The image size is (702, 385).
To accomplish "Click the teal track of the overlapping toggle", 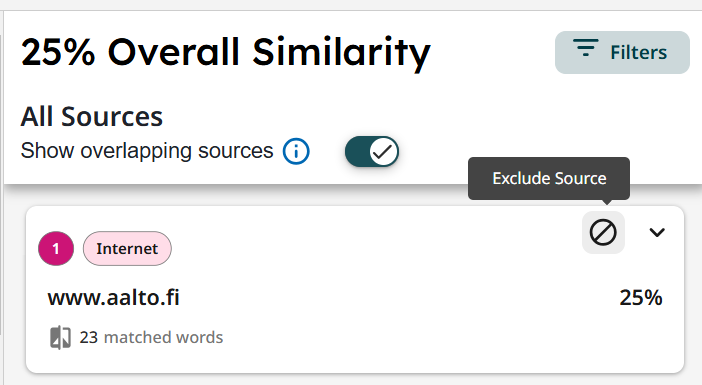I will 357,152.
